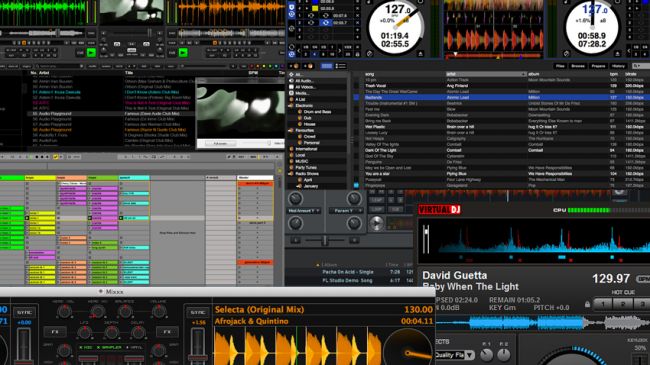Viewport: 650px width, 365px height.
Task: Click the library search icon beside History
Action: pyautogui.click(x=636, y=66)
